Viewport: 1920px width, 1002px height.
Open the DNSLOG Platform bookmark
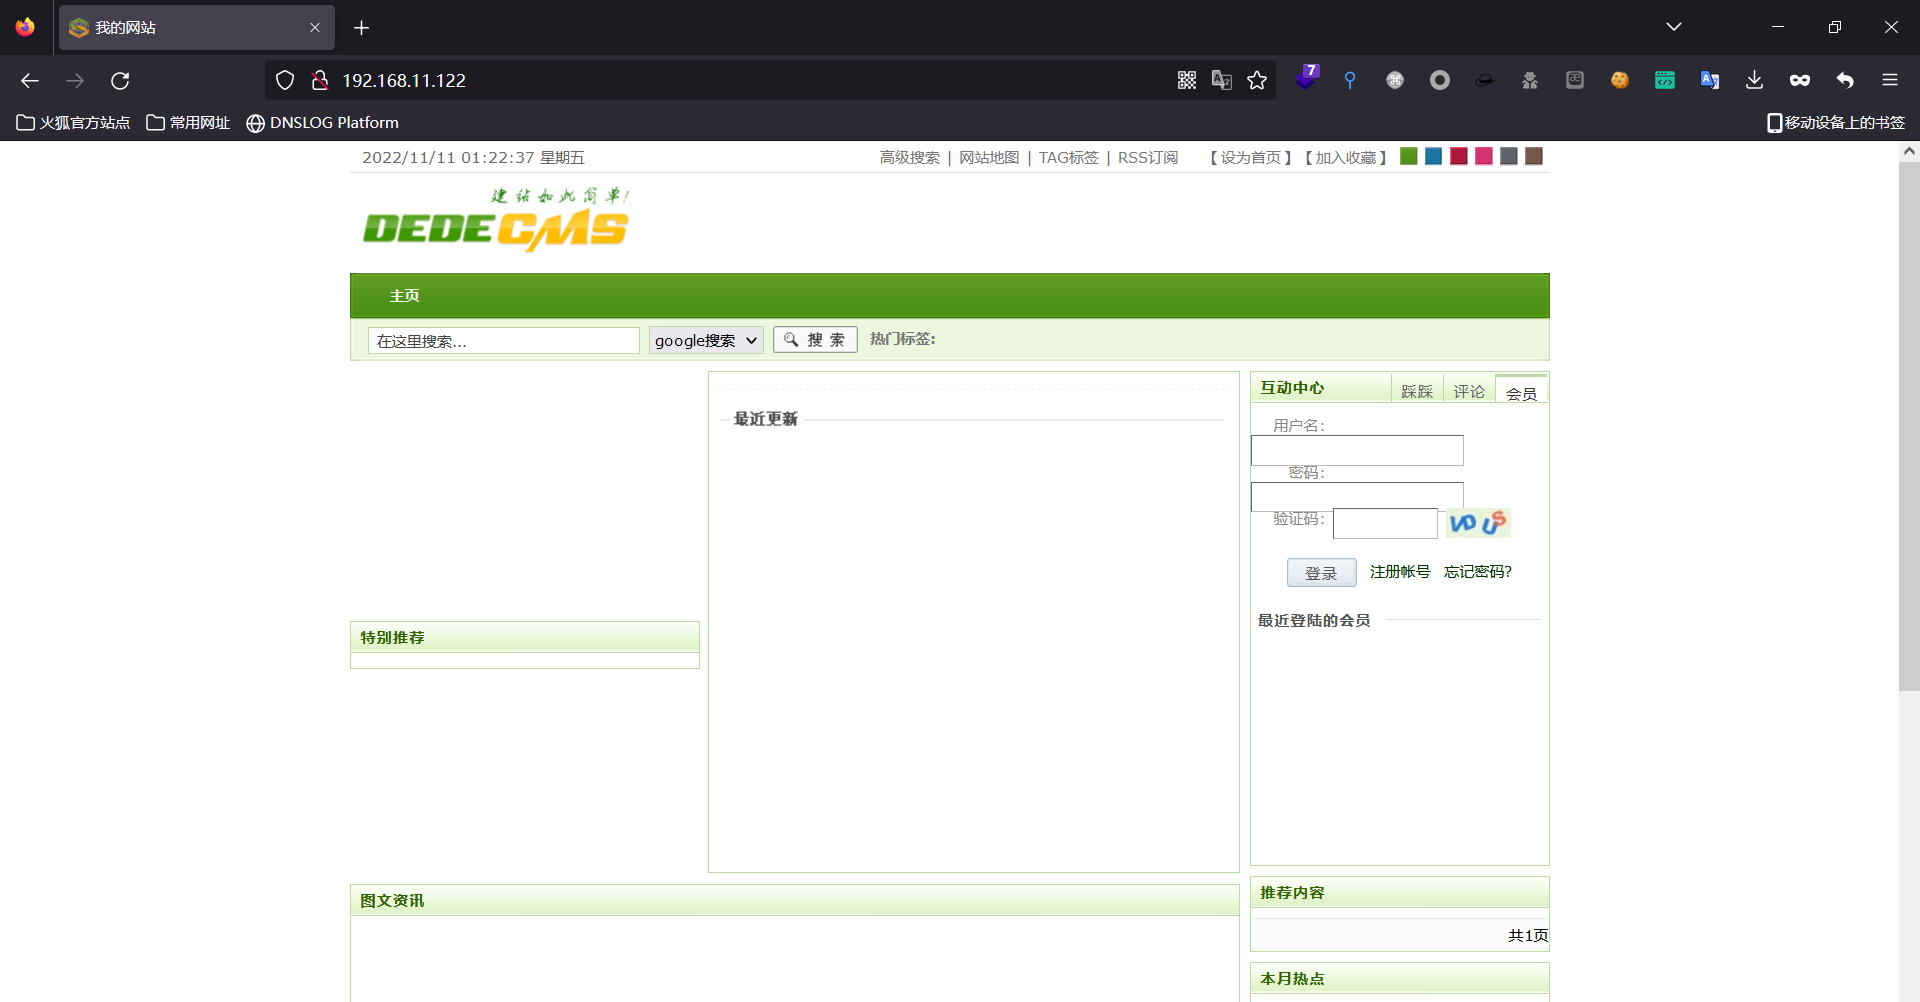click(x=323, y=122)
